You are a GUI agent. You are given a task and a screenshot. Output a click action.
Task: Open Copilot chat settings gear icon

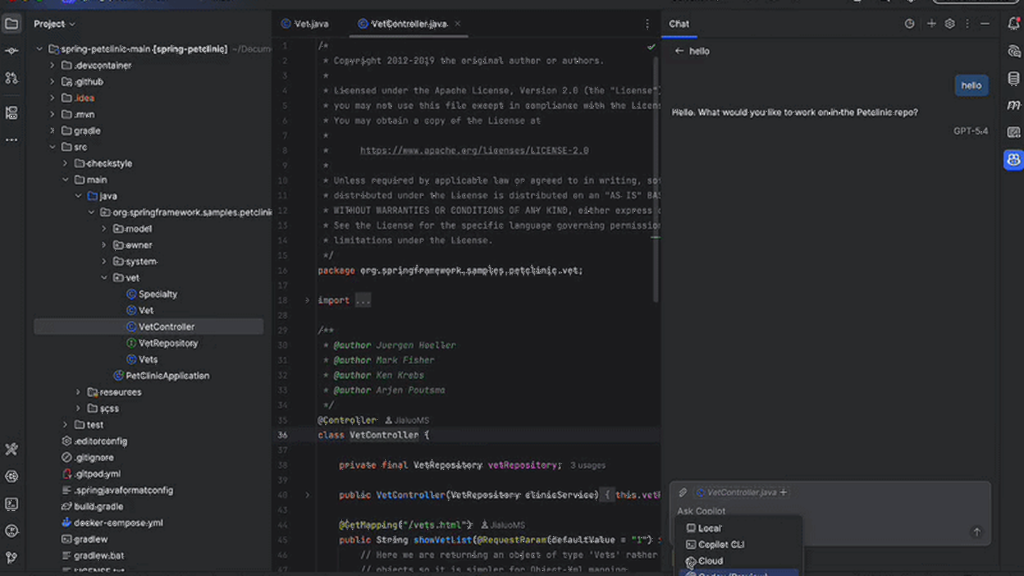point(950,24)
